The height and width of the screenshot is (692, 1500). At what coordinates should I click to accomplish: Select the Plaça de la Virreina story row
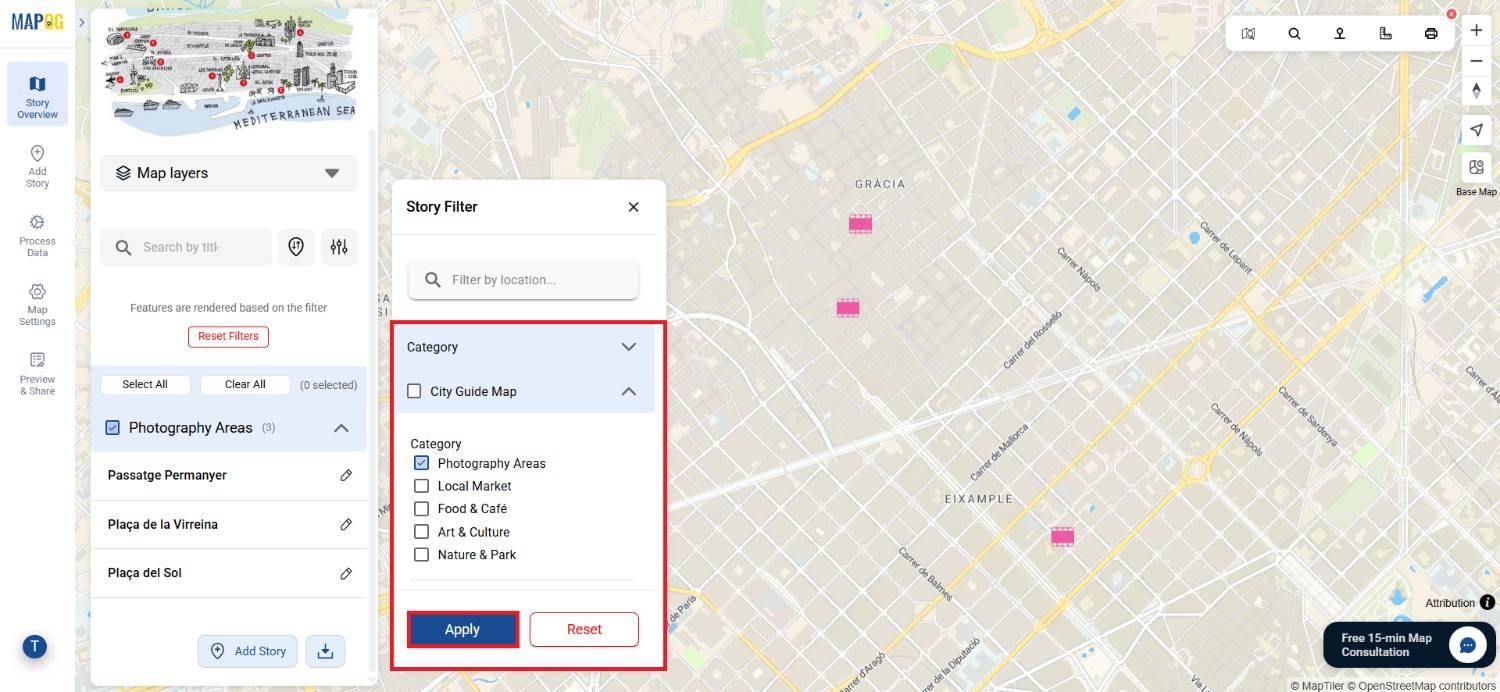(229, 524)
